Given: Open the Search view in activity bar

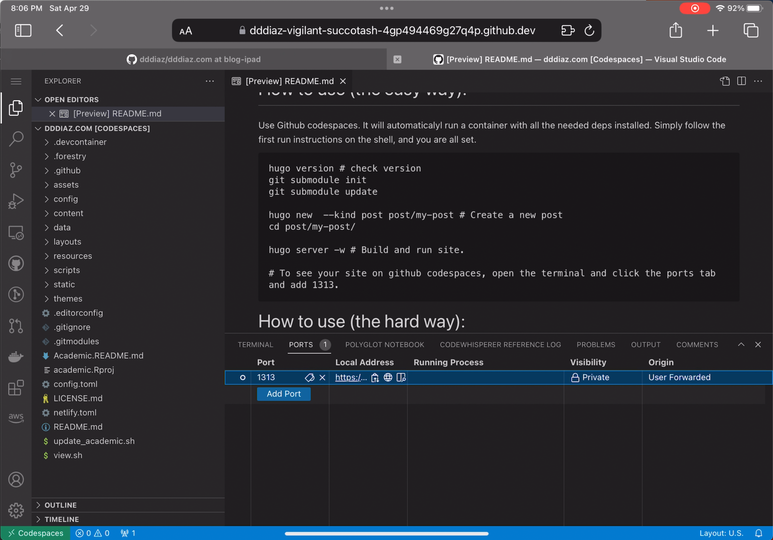Looking at the screenshot, I should pos(16,139).
